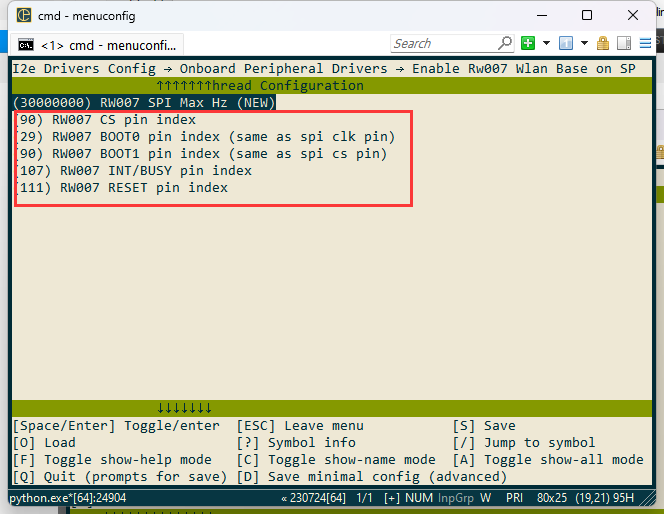
Task: Click '[C] Toggle show-name mode' hint
Action: click(336, 459)
